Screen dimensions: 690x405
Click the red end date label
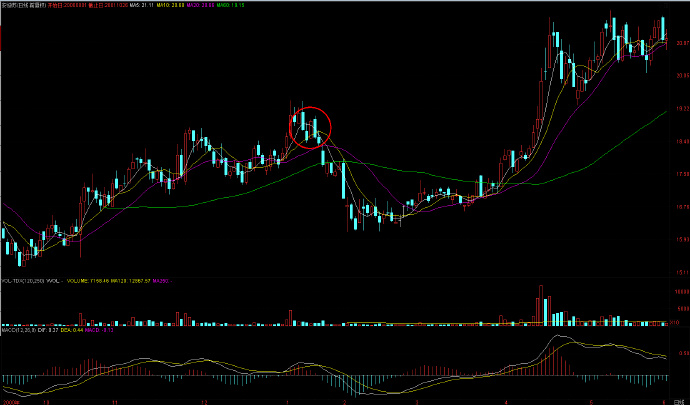108,5
